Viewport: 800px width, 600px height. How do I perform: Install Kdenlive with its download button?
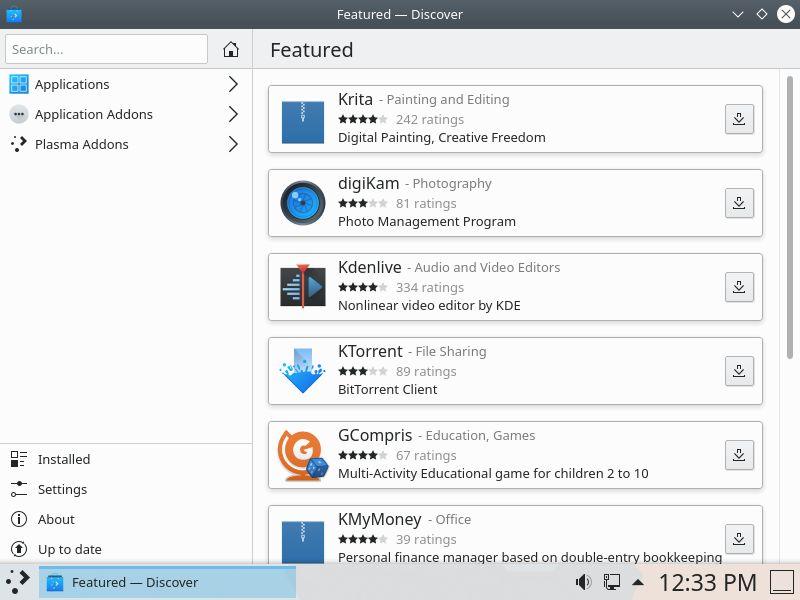[x=738, y=287]
